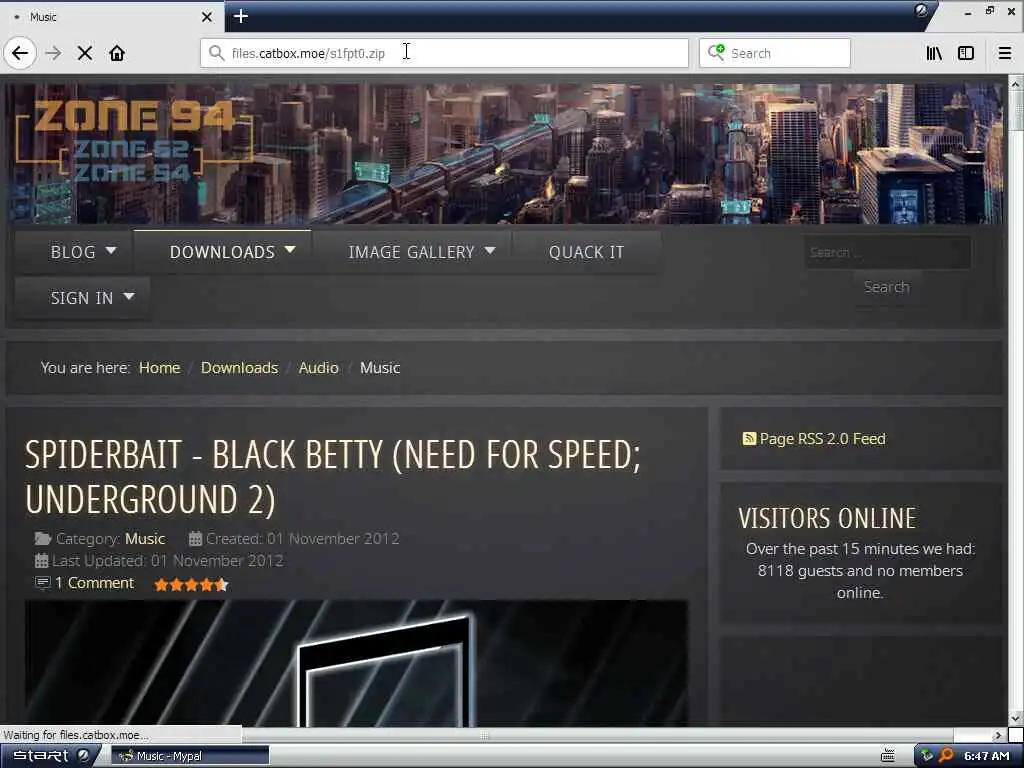Image resolution: width=1024 pixels, height=768 pixels.
Task: Click the search engine icon in search box
Action: 716,52
